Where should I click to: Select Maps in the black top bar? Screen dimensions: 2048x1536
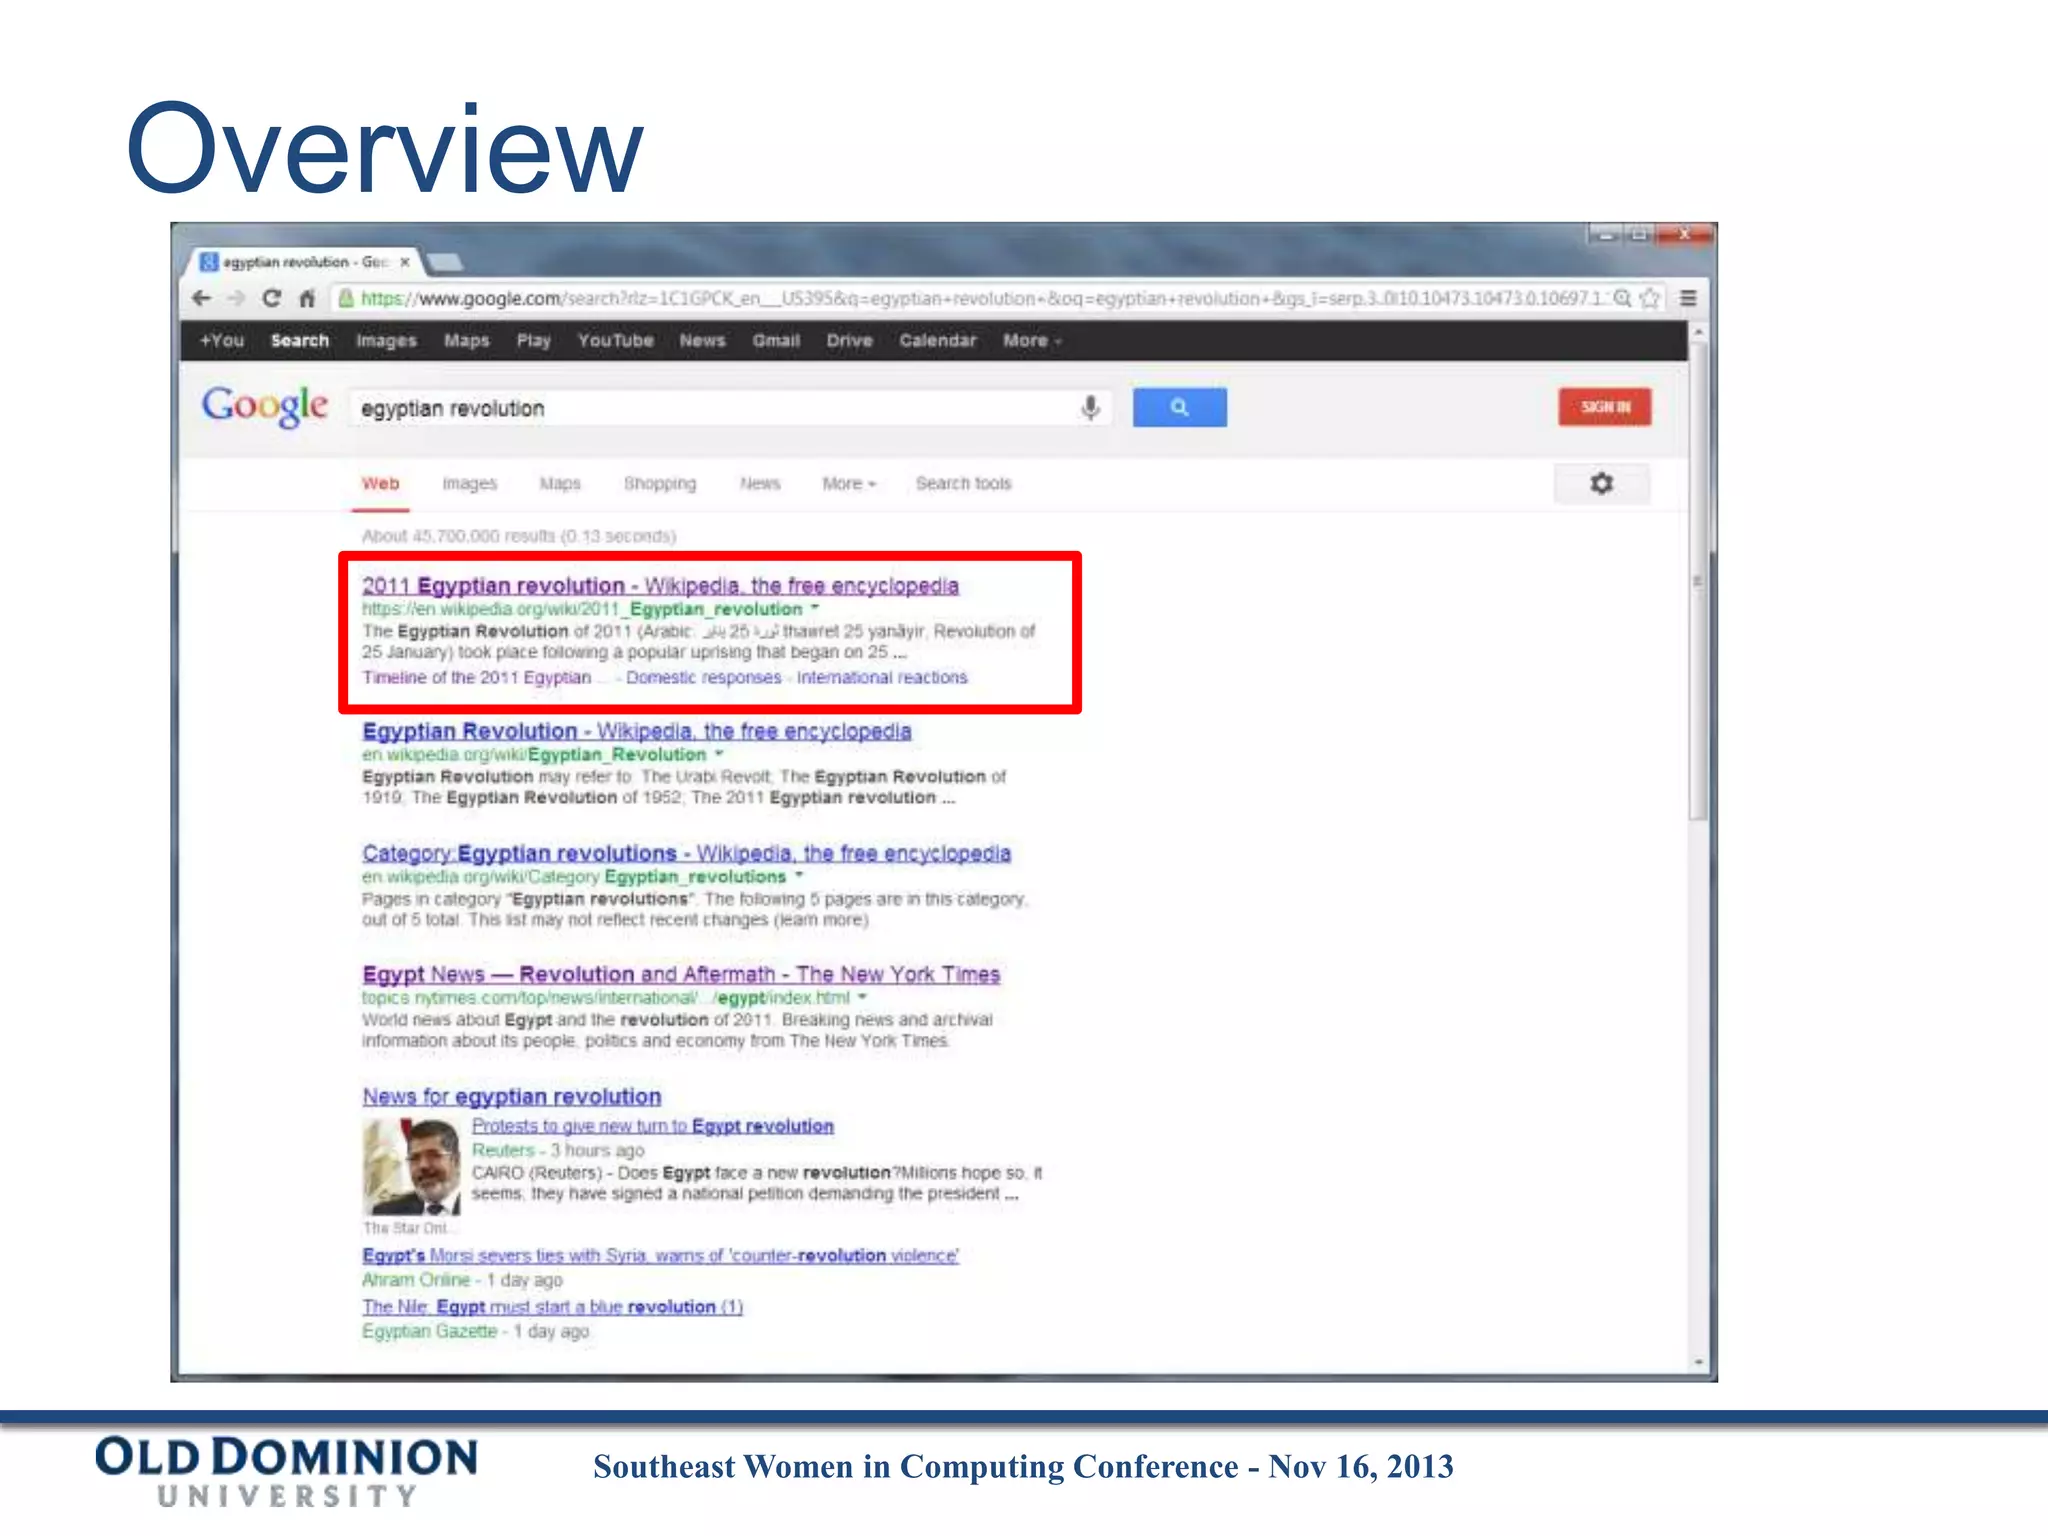pyautogui.click(x=466, y=340)
